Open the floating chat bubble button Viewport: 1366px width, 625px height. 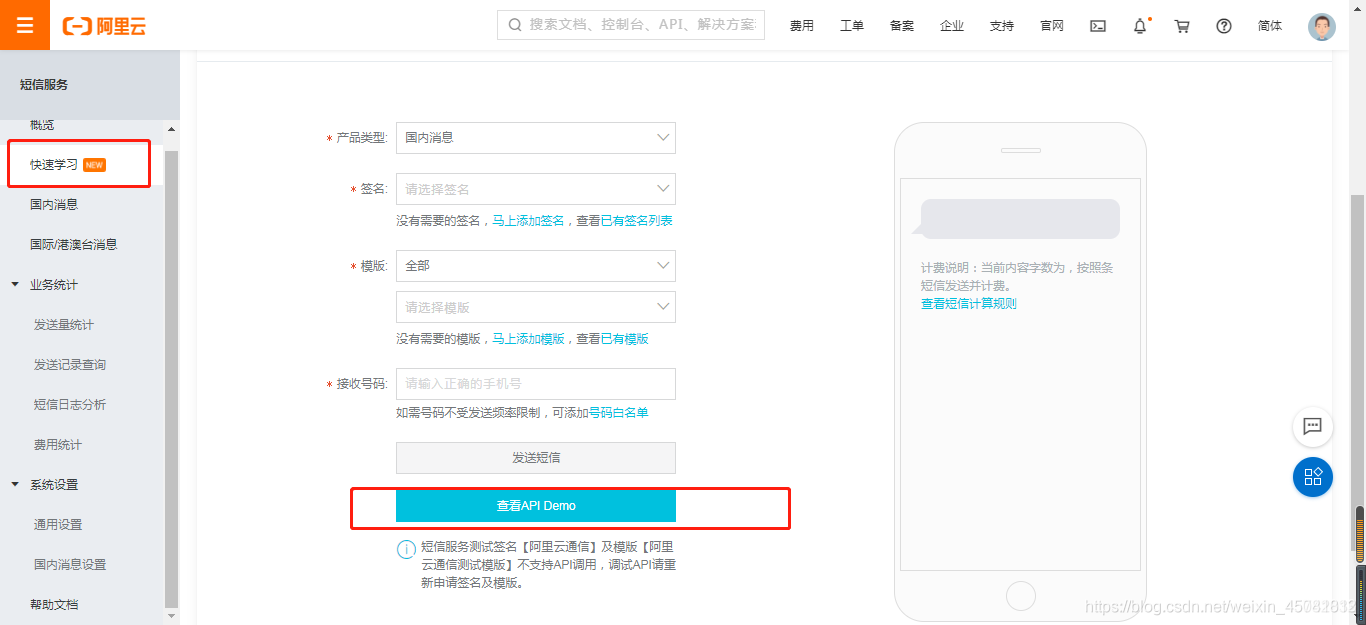pos(1313,427)
